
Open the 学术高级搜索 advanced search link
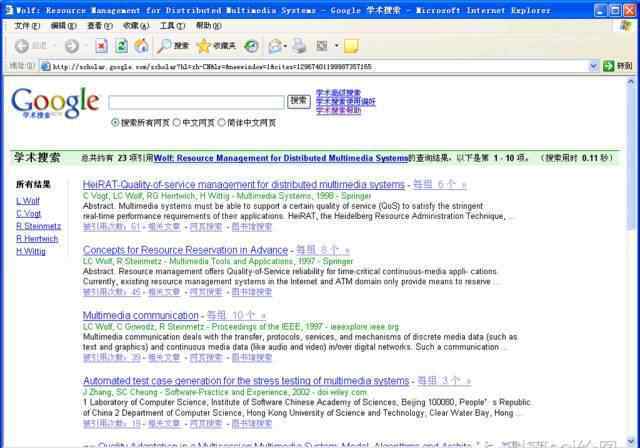point(338,93)
